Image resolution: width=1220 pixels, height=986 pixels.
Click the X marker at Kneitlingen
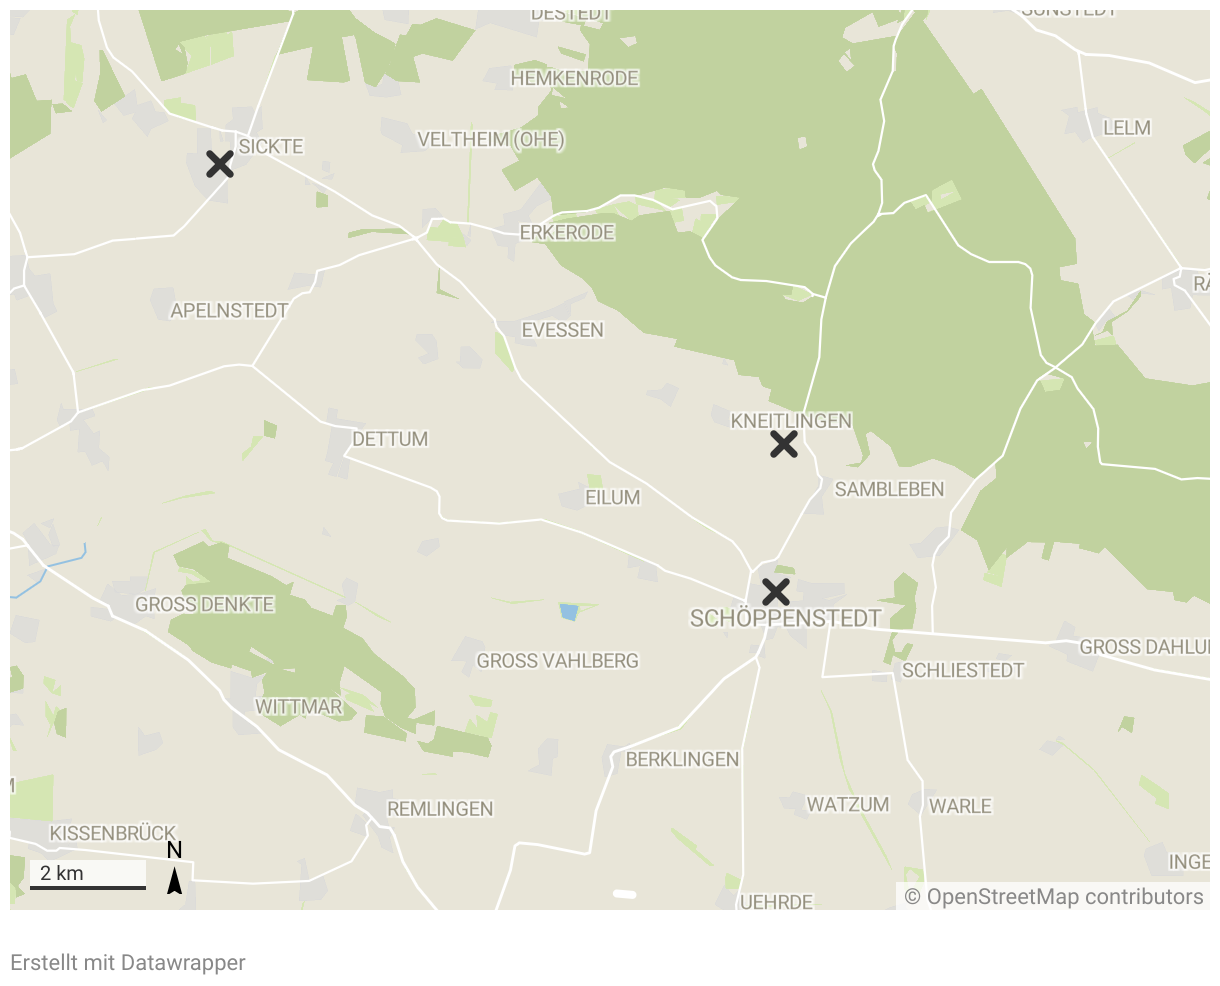coord(784,444)
